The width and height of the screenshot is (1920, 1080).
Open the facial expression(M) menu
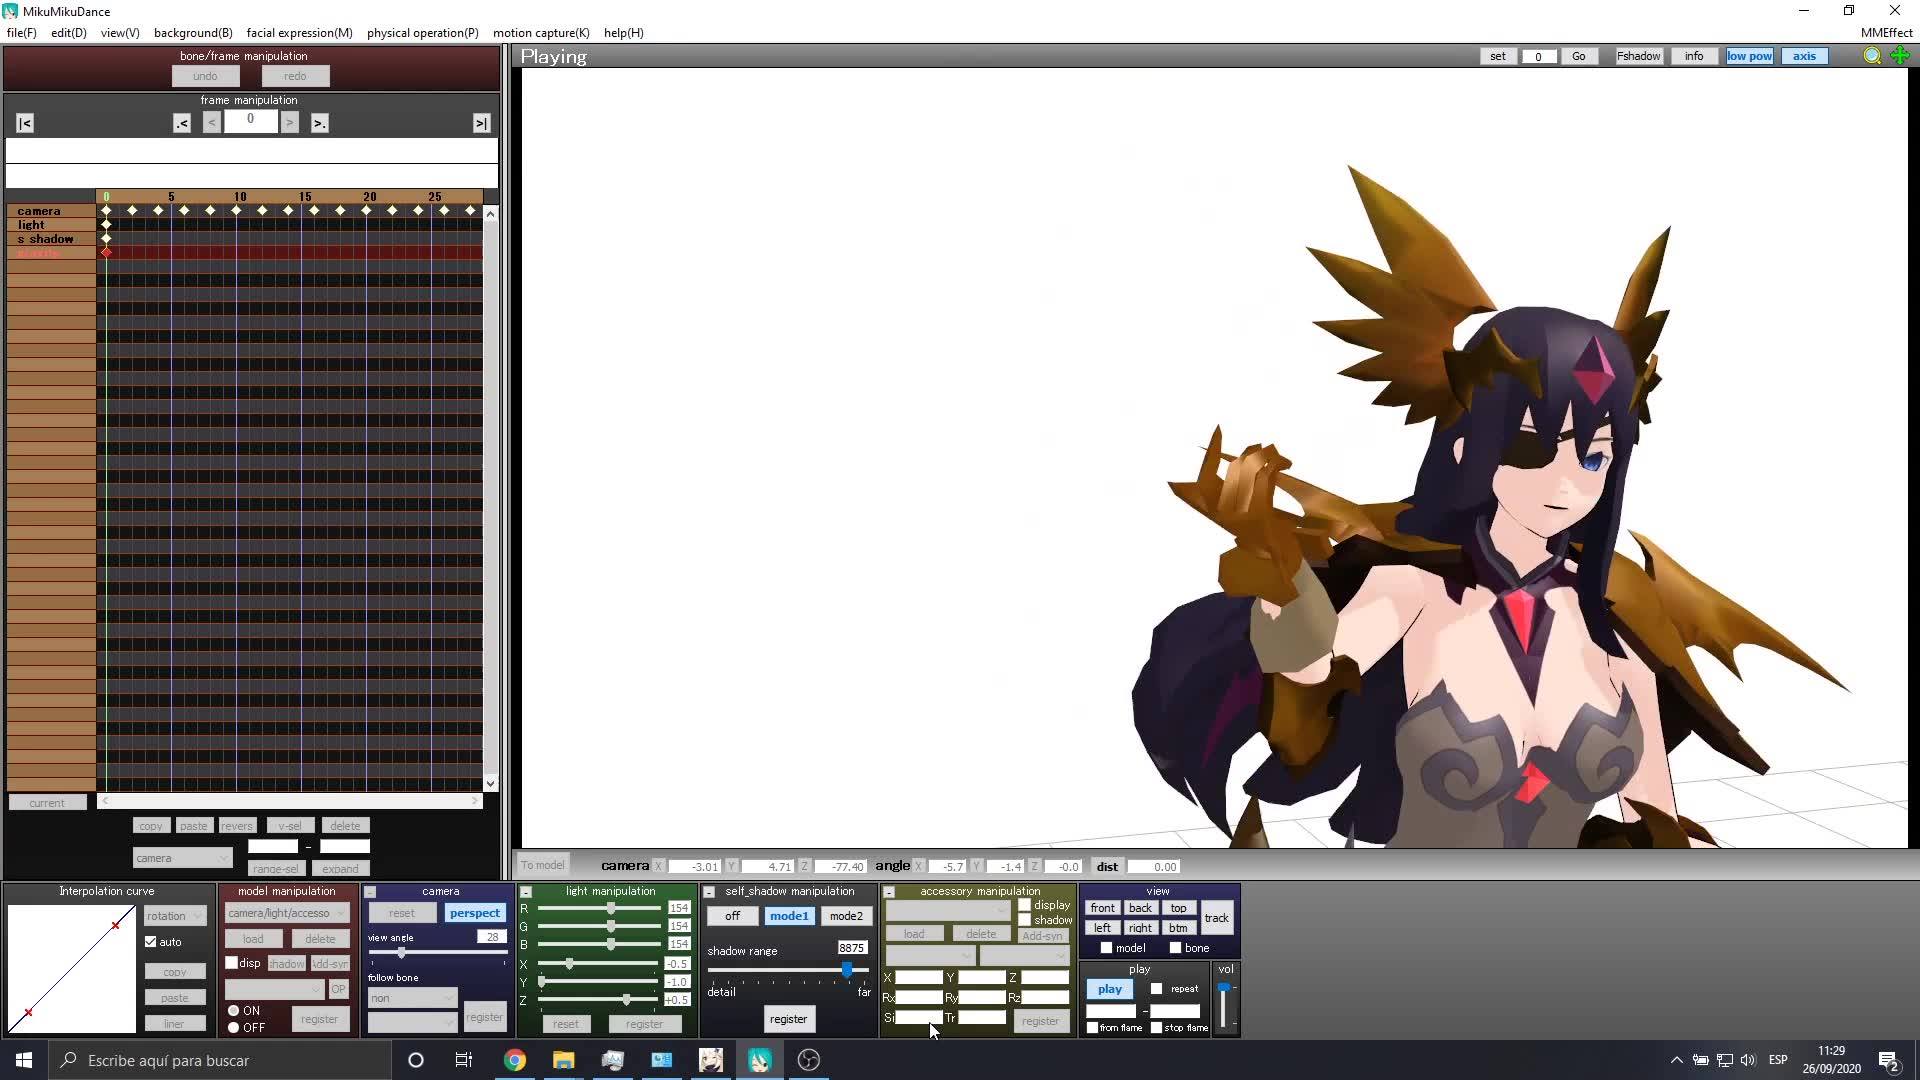pos(300,33)
